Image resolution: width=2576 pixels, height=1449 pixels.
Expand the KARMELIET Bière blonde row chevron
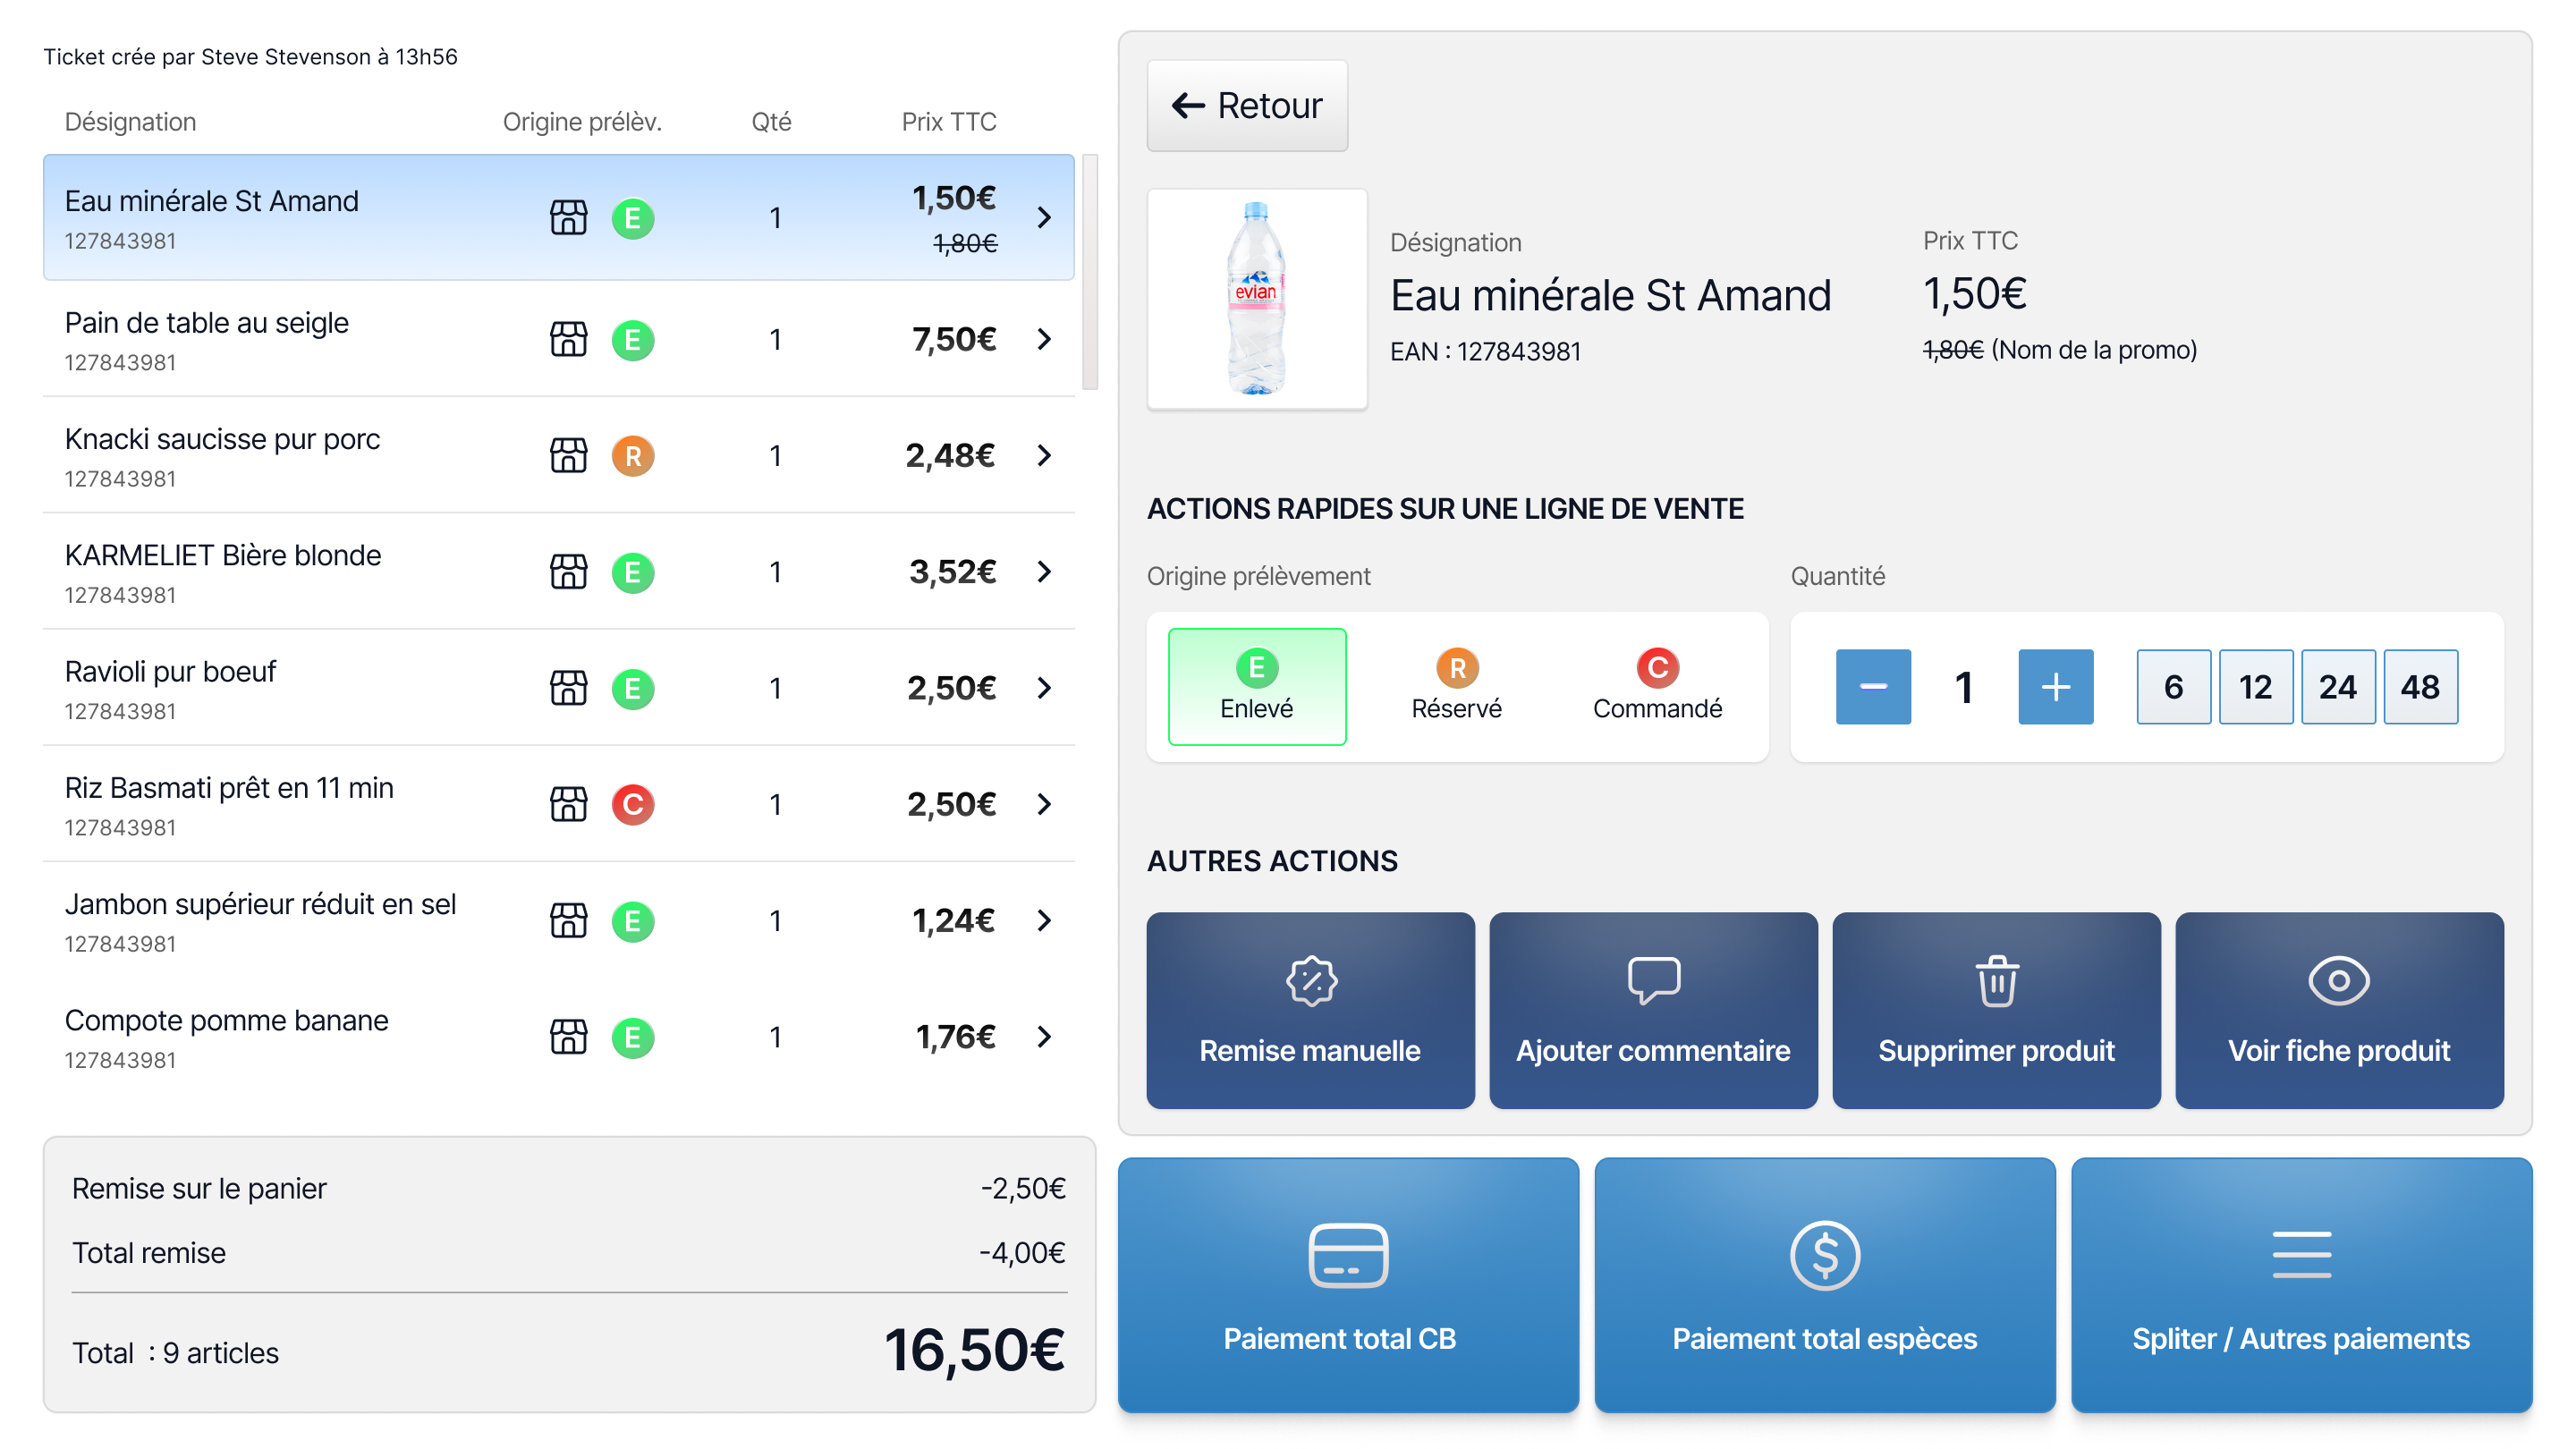pos(1044,571)
